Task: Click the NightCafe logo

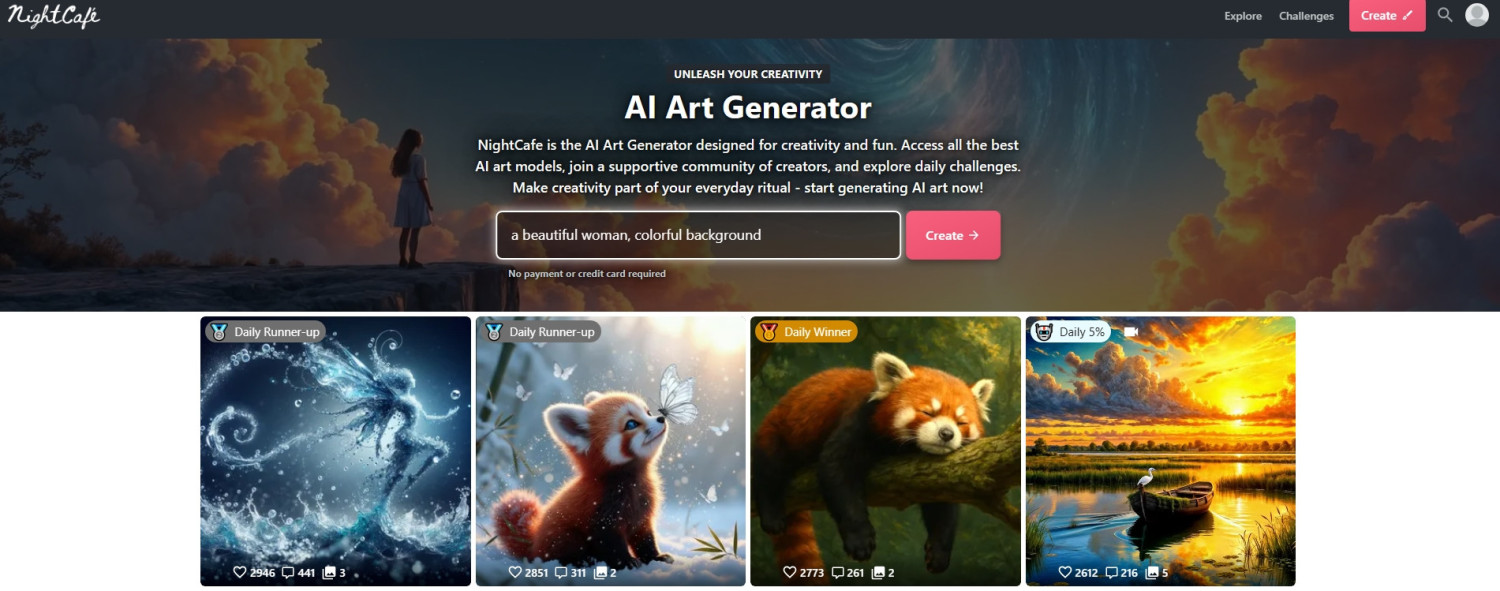Action: (x=54, y=16)
